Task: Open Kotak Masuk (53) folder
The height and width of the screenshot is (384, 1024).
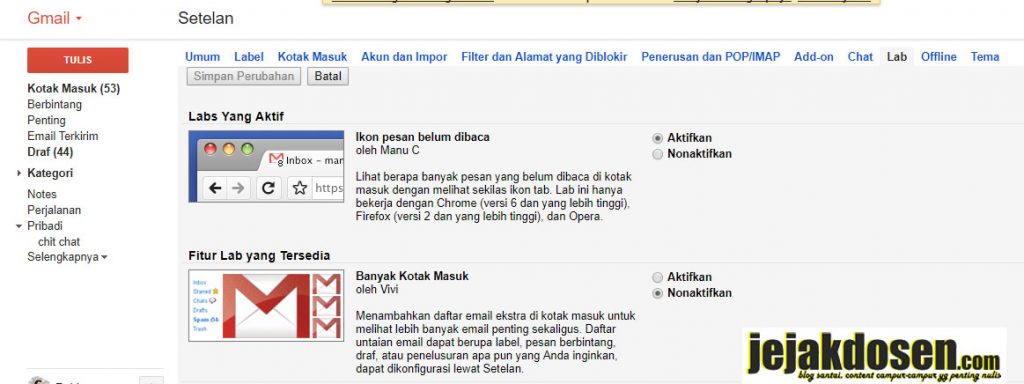Action: (x=73, y=89)
